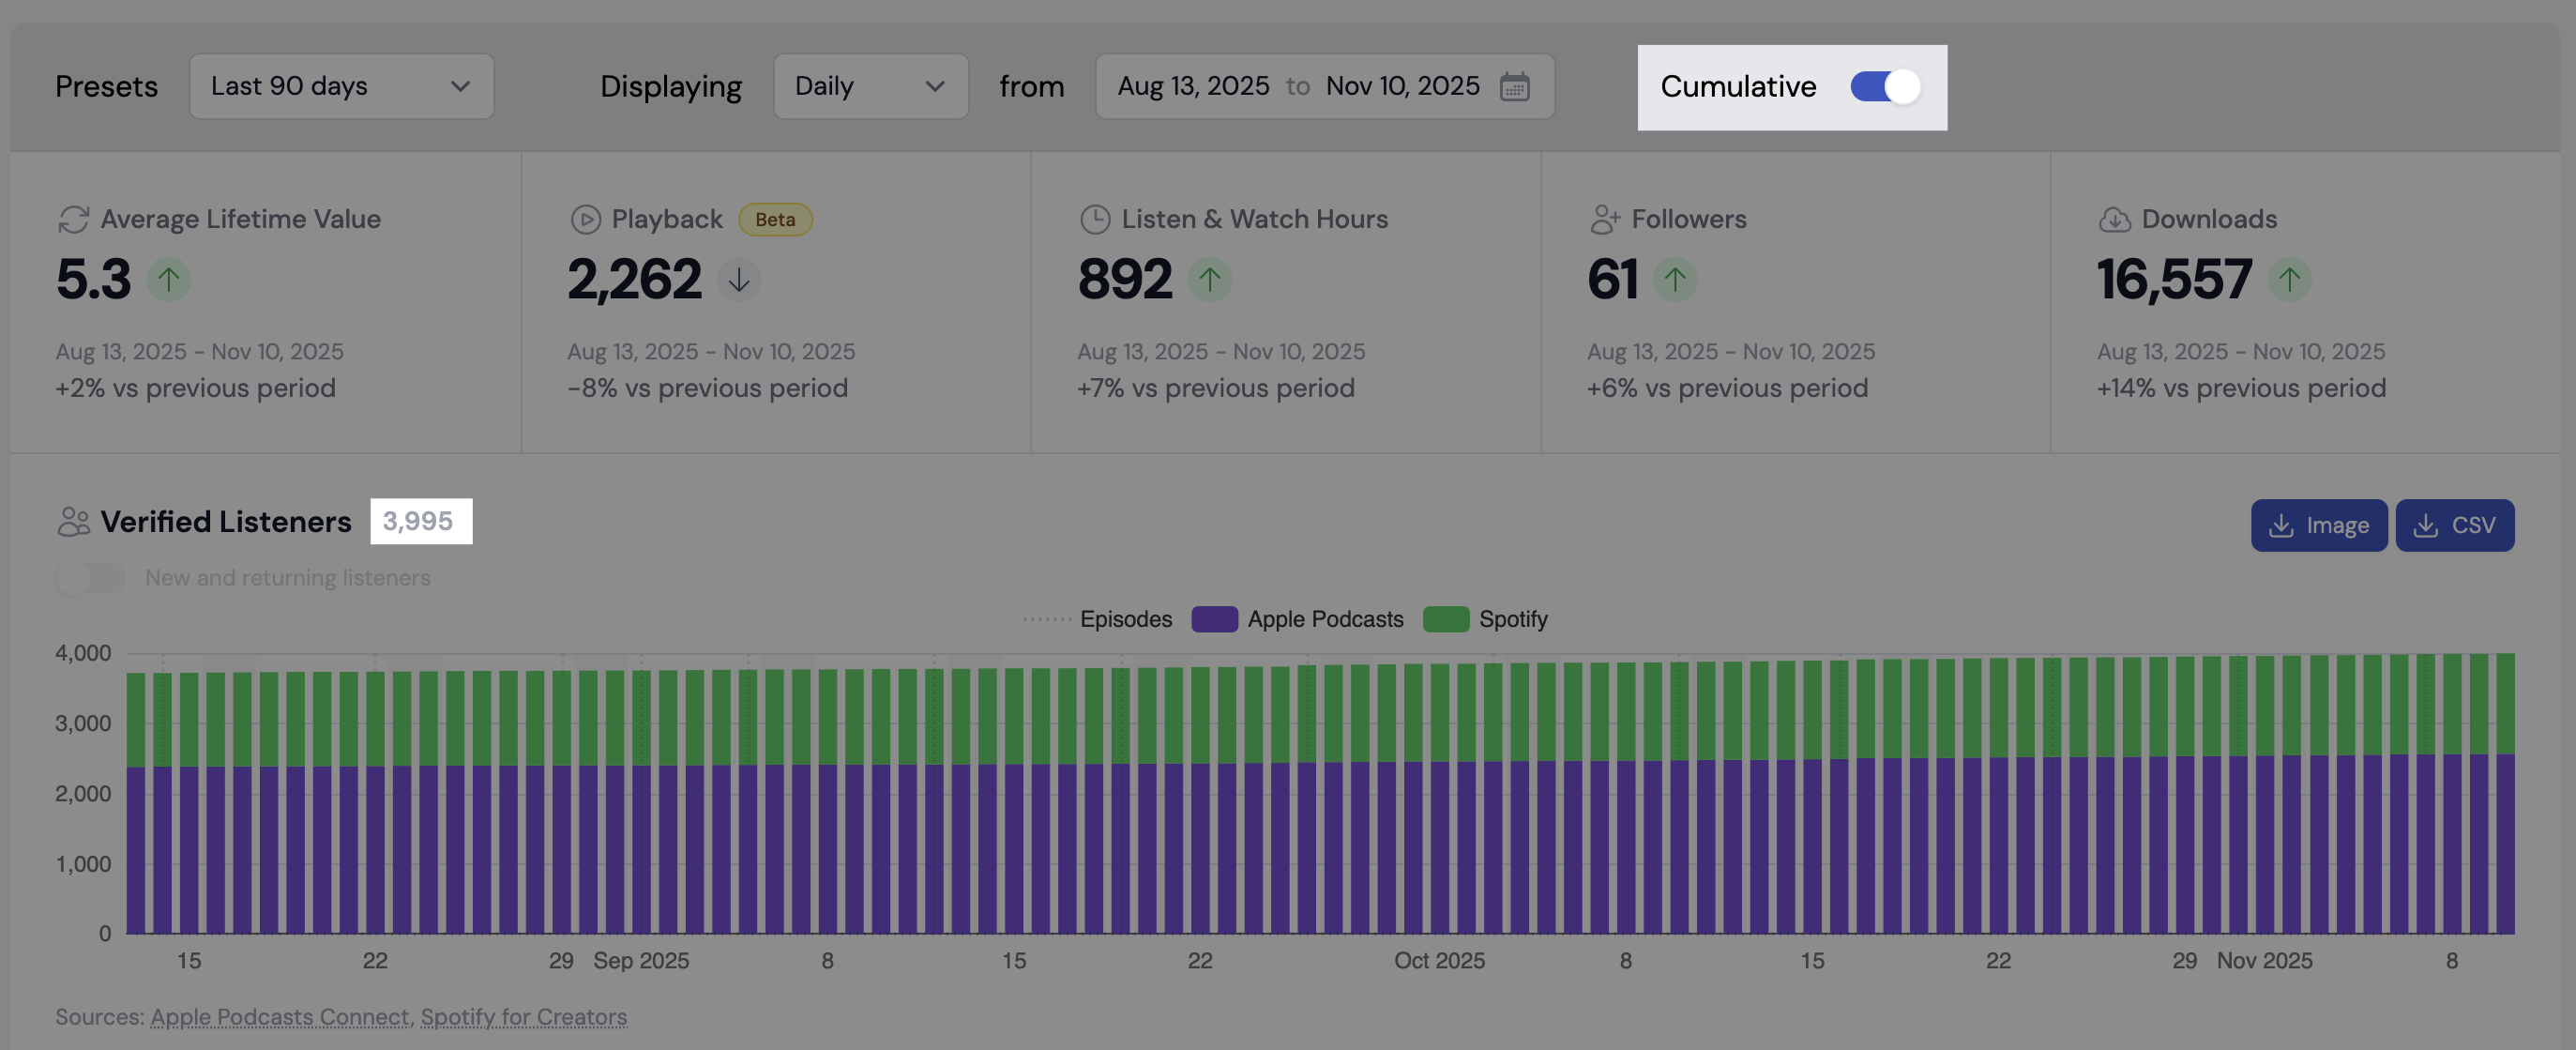Enable the New and returning listeners toggle
The width and height of the screenshot is (2576, 1050).
pos(90,578)
